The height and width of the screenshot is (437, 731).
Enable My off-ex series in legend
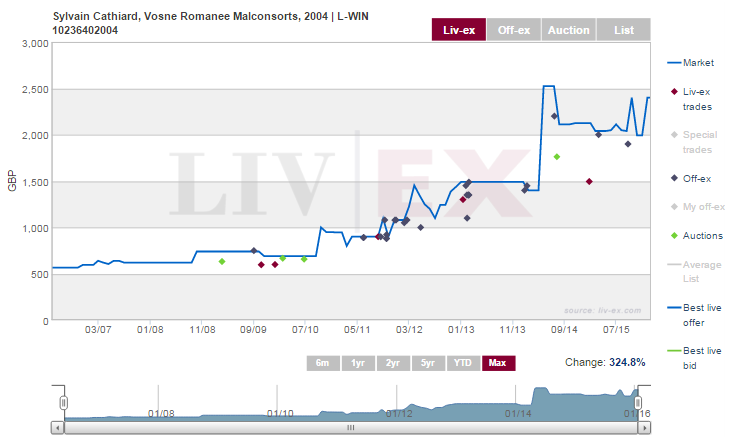pyautogui.click(x=697, y=207)
